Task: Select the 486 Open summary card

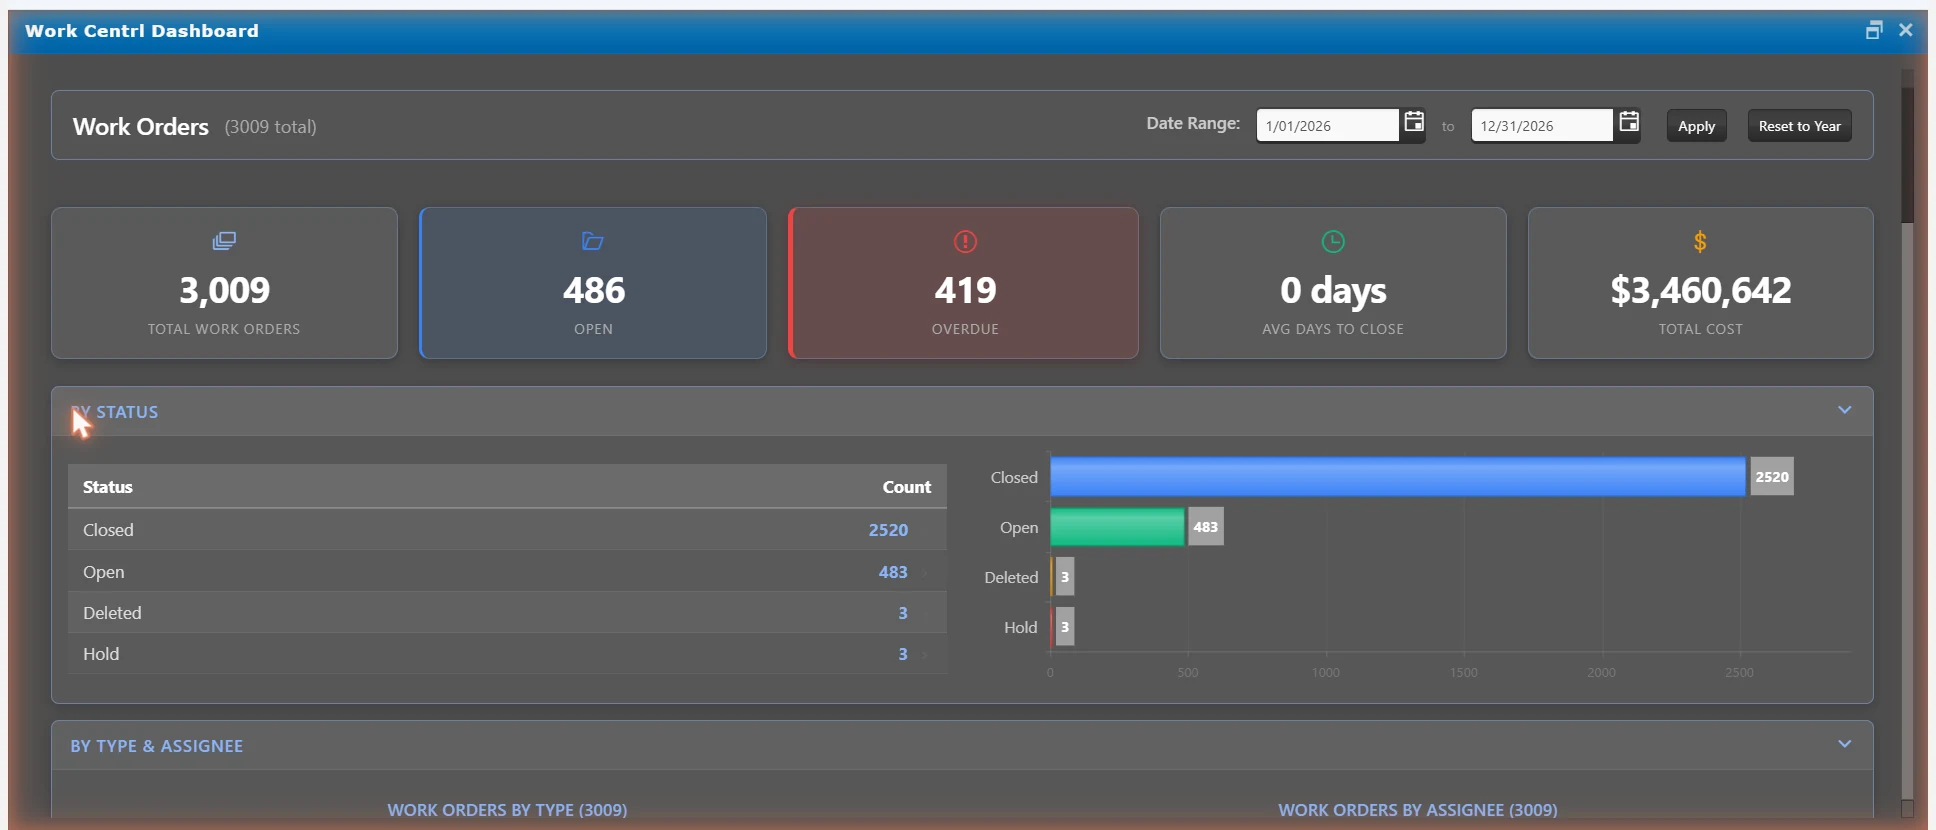Action: pyautogui.click(x=593, y=283)
